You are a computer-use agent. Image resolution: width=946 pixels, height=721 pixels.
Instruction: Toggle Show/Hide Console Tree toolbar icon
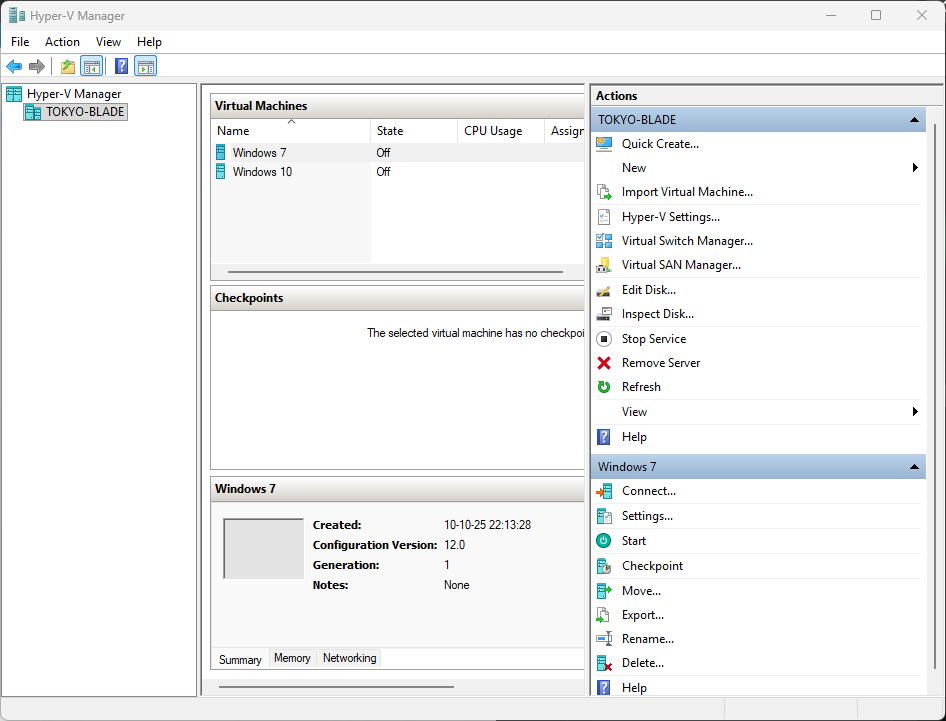coord(92,66)
